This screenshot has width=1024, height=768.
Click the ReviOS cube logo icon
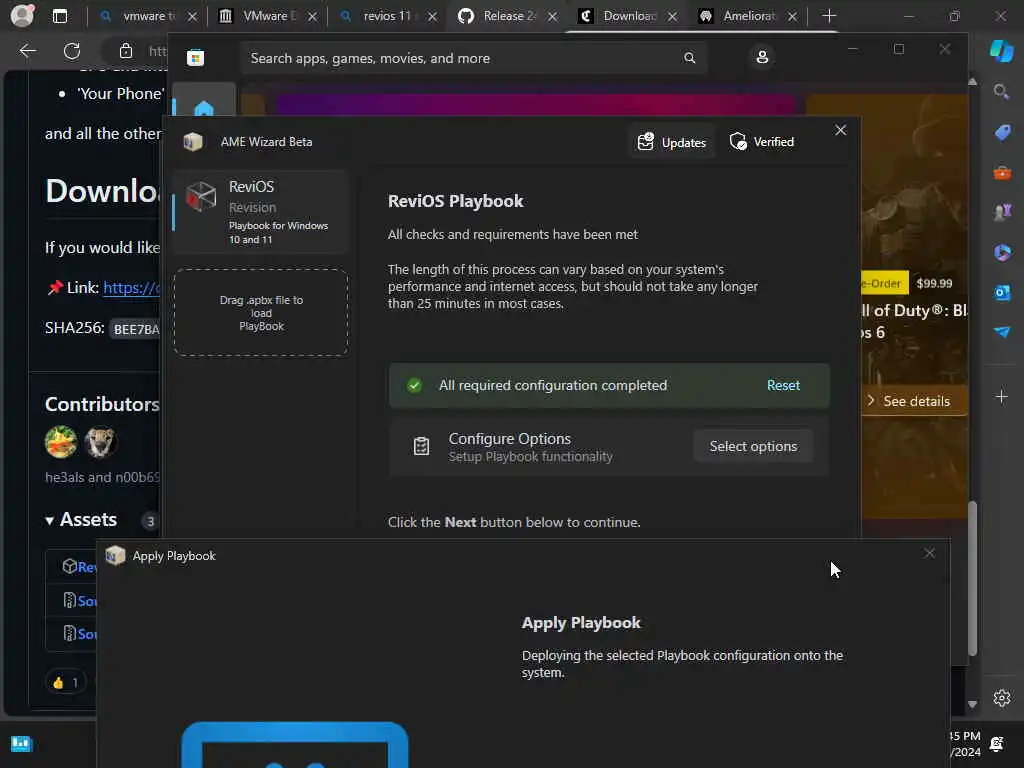200,197
